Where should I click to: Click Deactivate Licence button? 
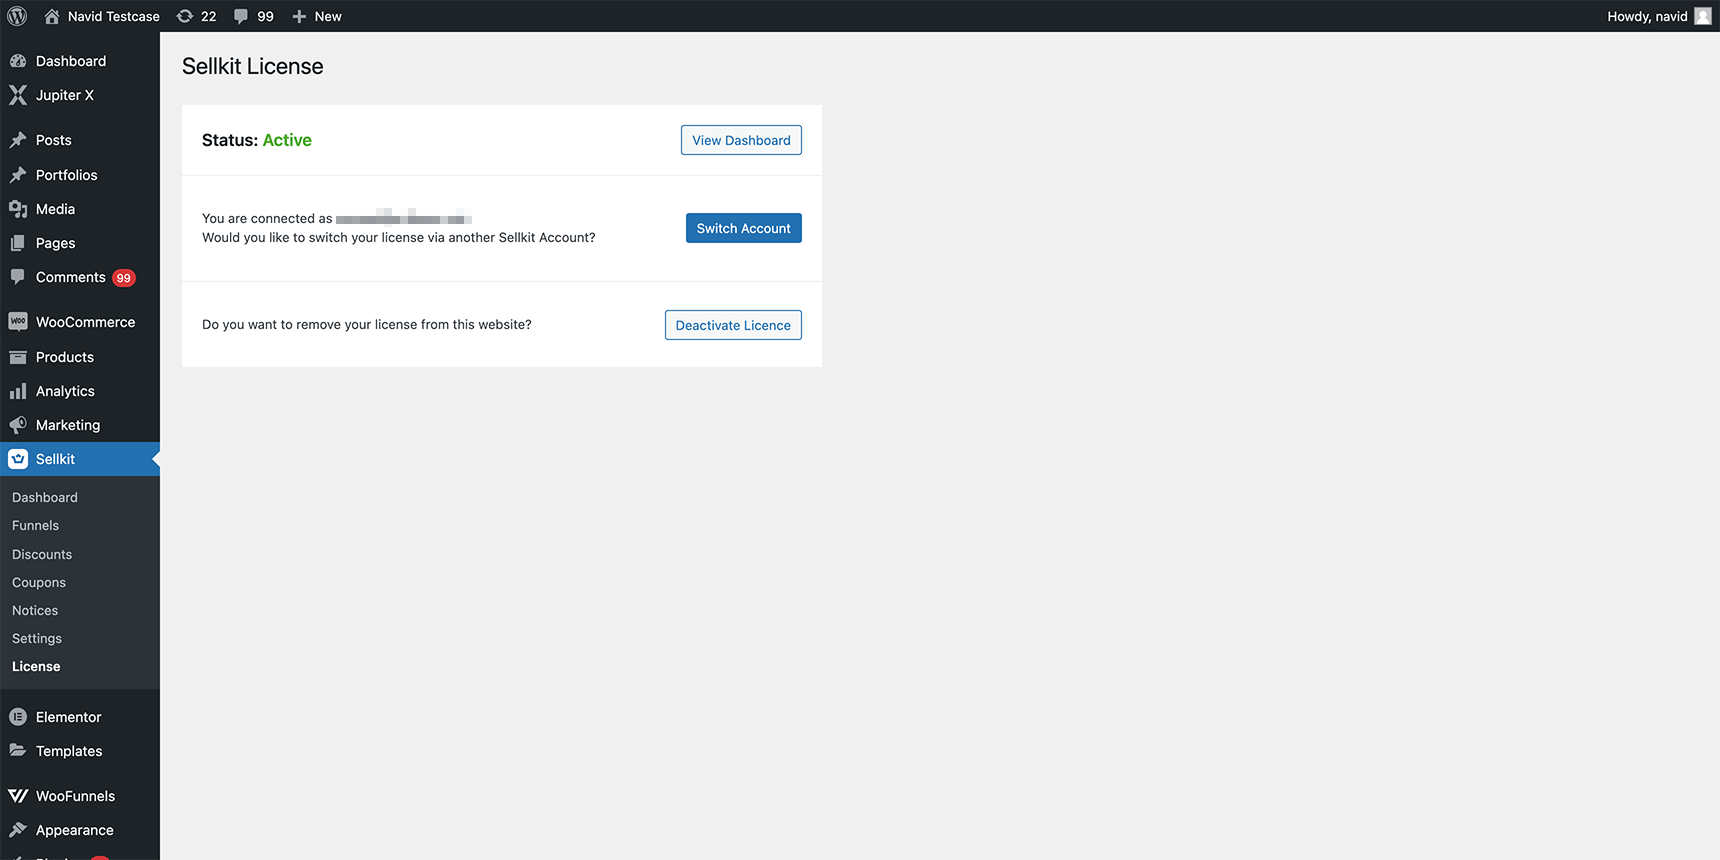[733, 325]
